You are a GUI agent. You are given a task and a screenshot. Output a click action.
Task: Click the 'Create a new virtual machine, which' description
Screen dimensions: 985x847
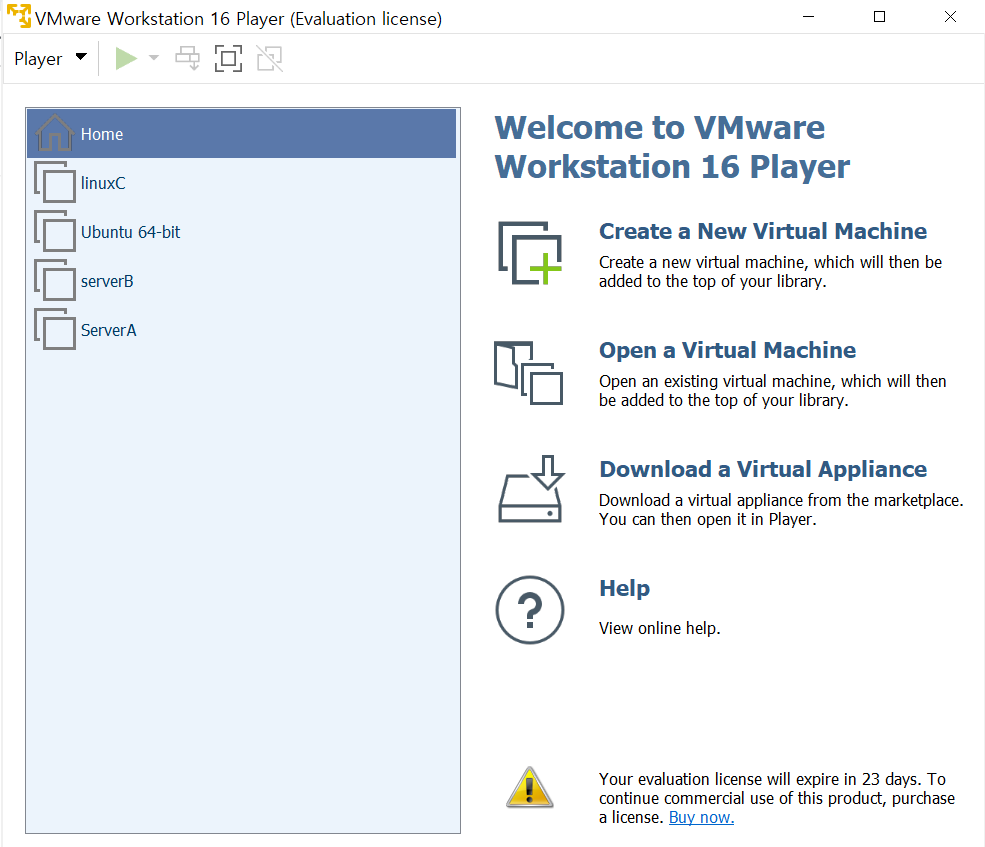point(770,271)
